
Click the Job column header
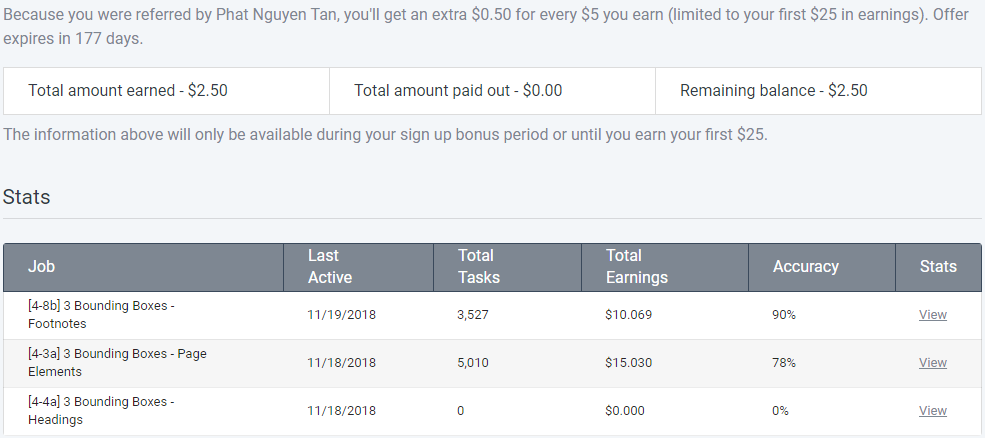pyautogui.click(x=41, y=267)
